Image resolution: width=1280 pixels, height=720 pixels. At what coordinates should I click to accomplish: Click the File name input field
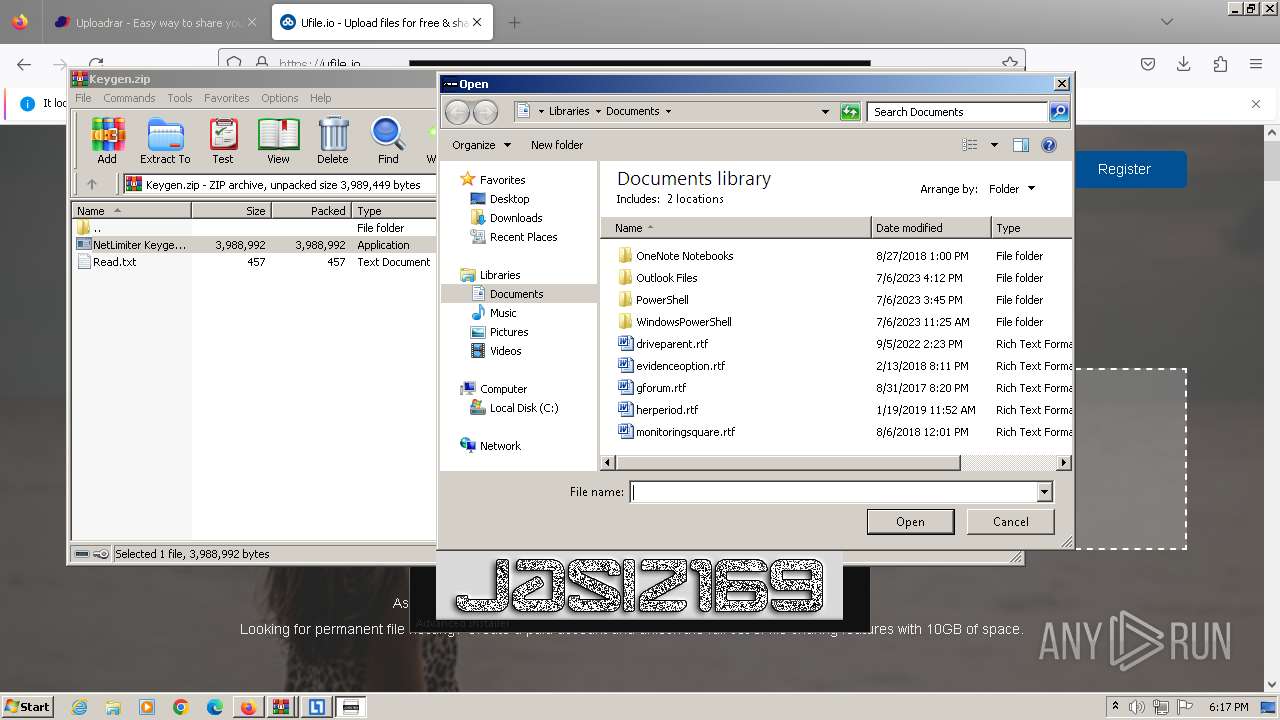click(x=835, y=492)
